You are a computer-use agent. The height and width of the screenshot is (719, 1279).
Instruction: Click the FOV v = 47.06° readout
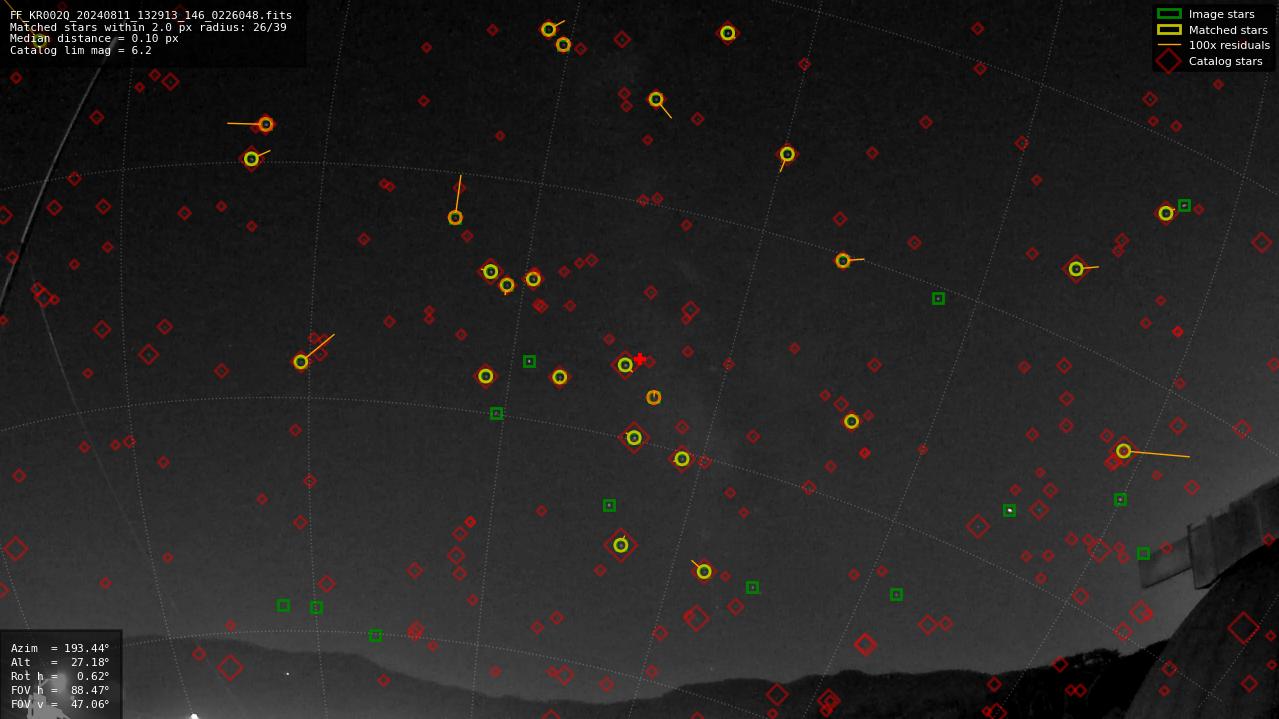click(60, 704)
